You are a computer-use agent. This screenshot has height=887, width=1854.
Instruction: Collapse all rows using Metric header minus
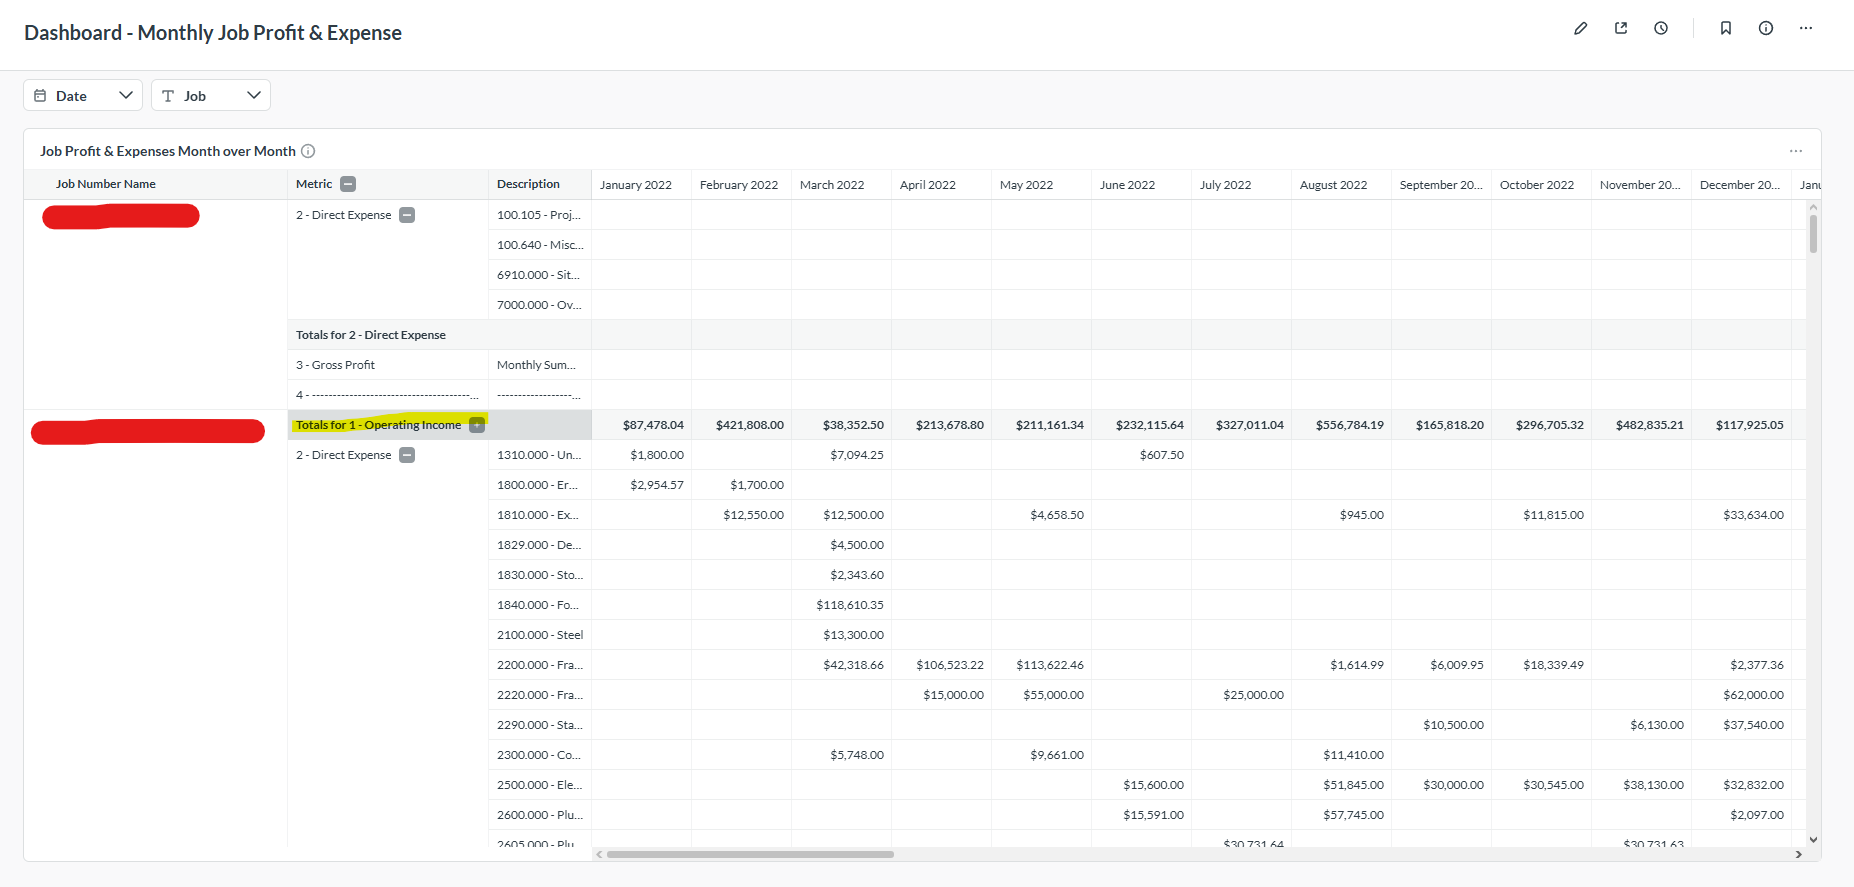pos(348,184)
